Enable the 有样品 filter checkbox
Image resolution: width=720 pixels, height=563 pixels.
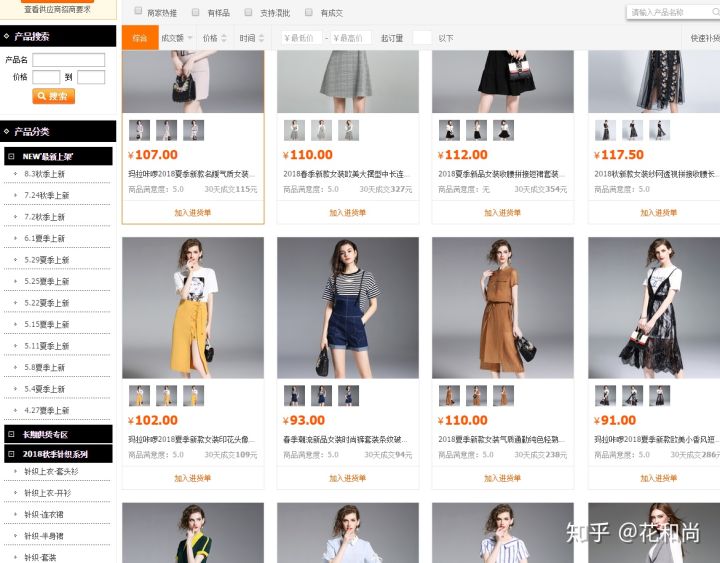pyautogui.click(x=196, y=12)
